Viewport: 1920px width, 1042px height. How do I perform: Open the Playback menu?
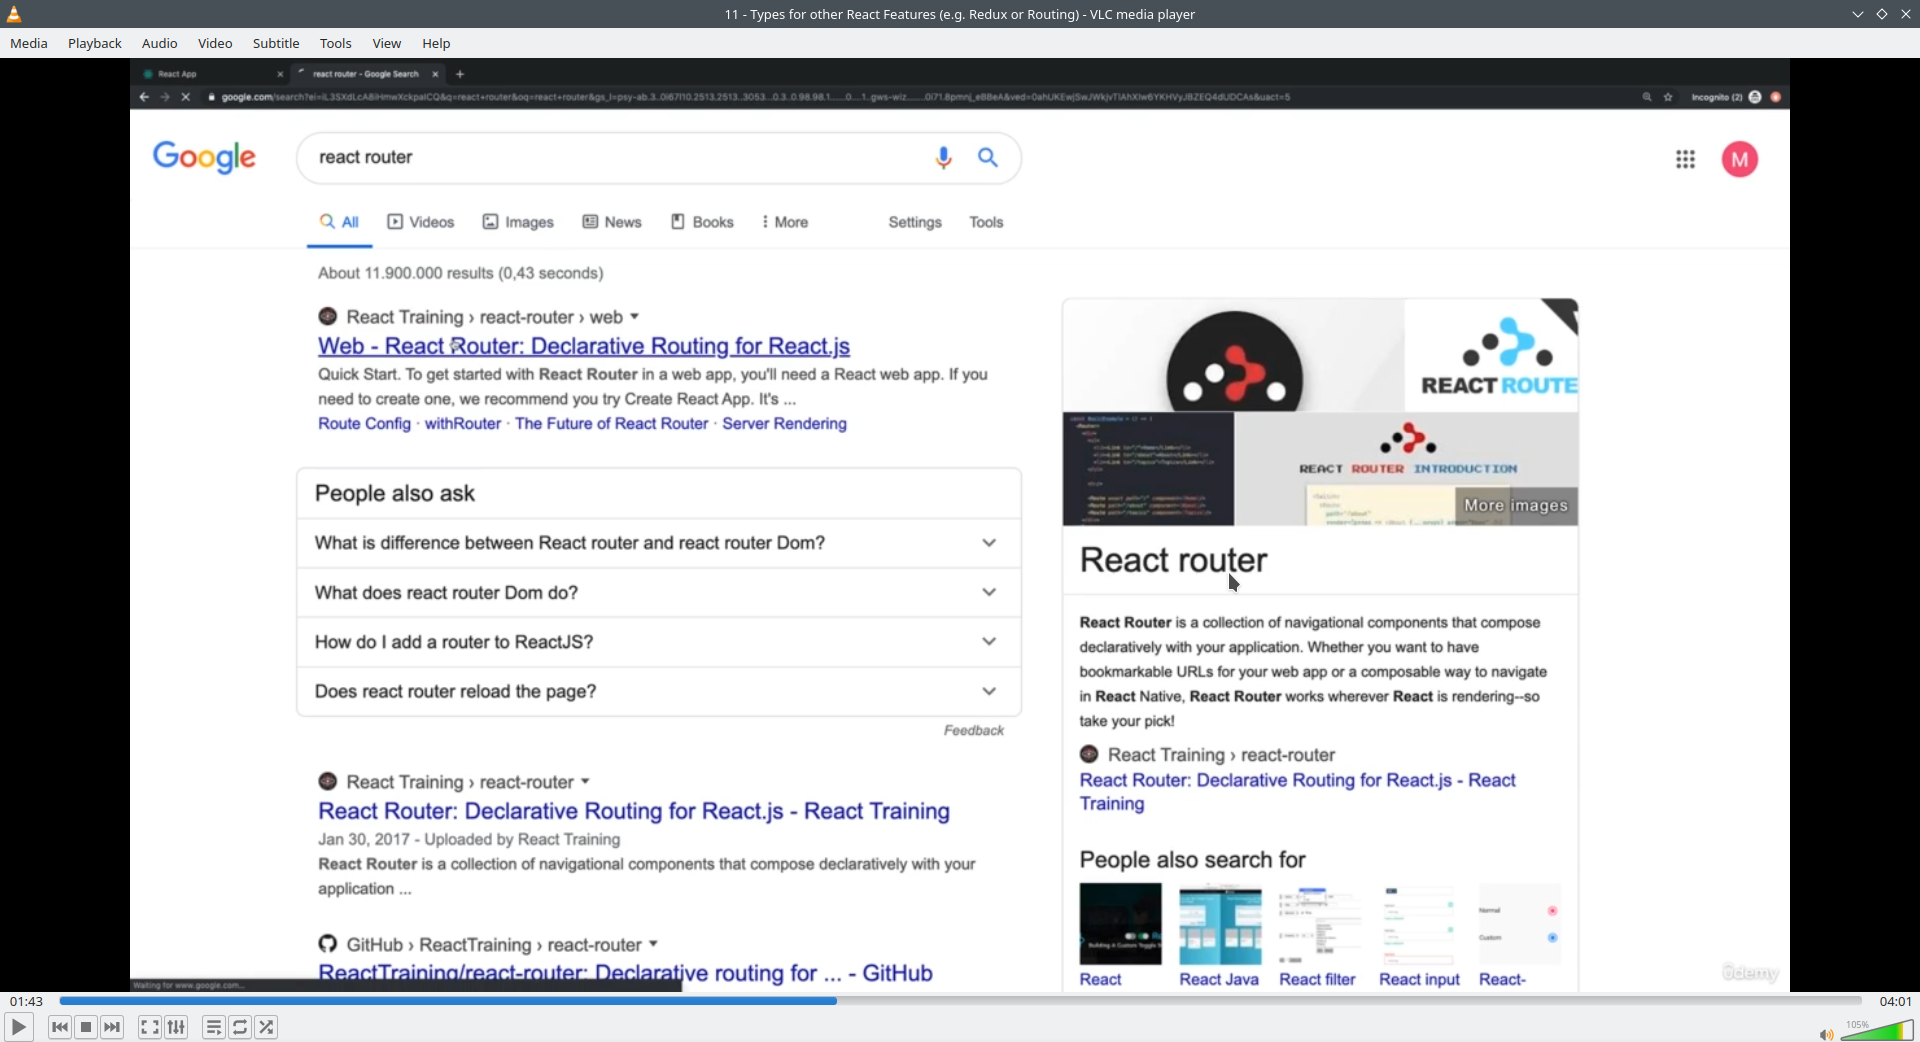95,43
